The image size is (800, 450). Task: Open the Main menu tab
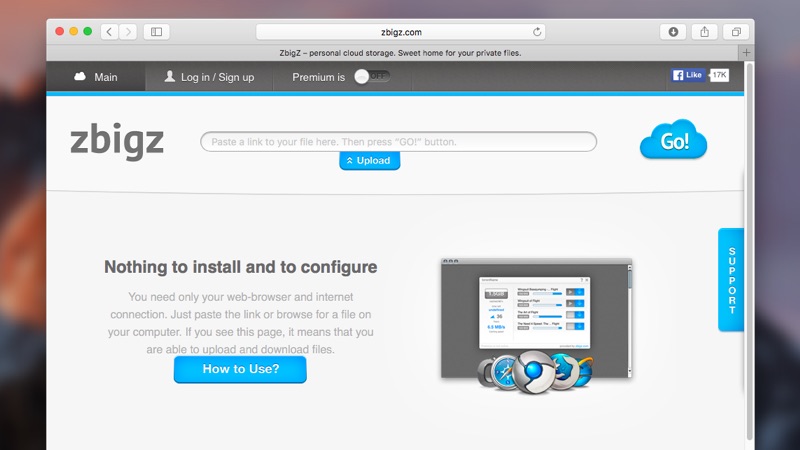pyautogui.click(x=96, y=77)
